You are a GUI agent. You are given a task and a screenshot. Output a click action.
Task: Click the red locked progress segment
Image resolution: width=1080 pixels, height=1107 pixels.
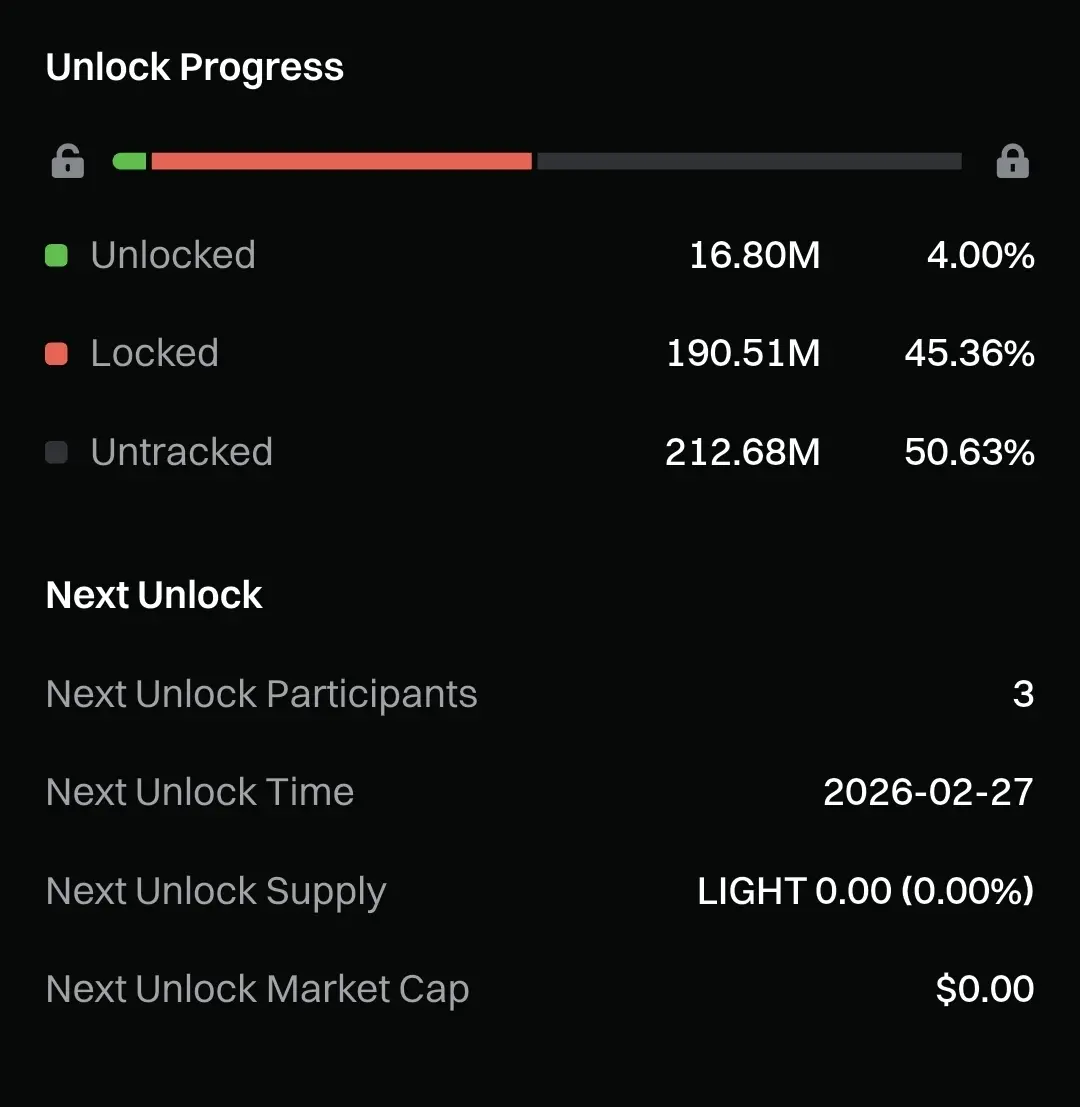click(341, 161)
